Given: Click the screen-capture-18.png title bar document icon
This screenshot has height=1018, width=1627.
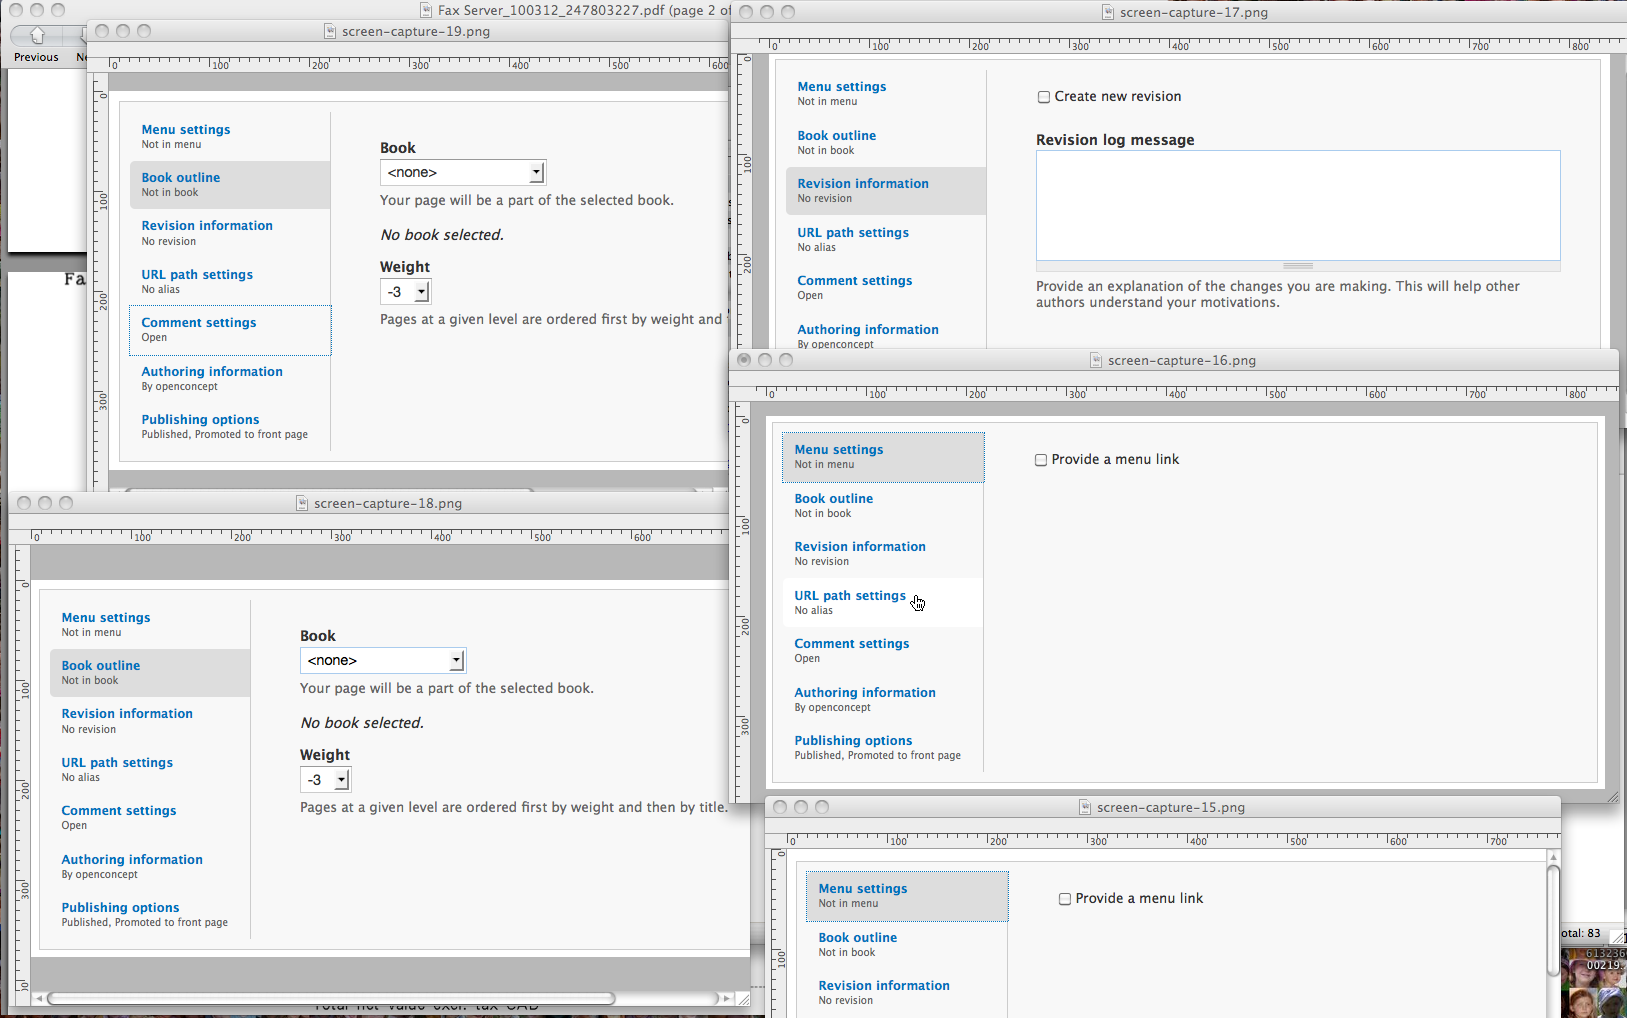Looking at the screenshot, I should [x=302, y=503].
